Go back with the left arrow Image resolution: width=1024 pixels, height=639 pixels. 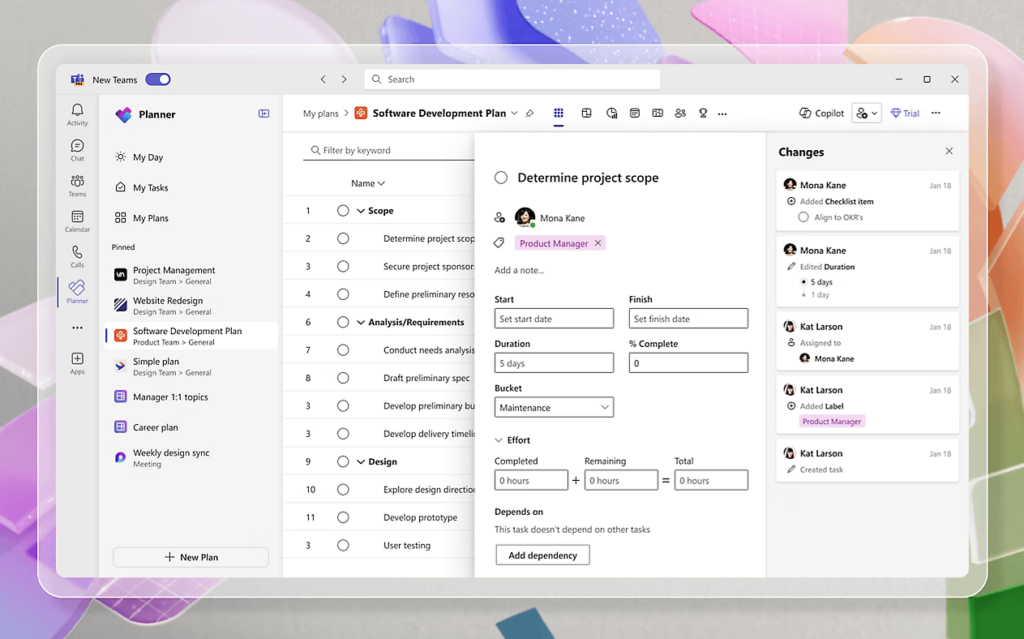pyautogui.click(x=323, y=79)
